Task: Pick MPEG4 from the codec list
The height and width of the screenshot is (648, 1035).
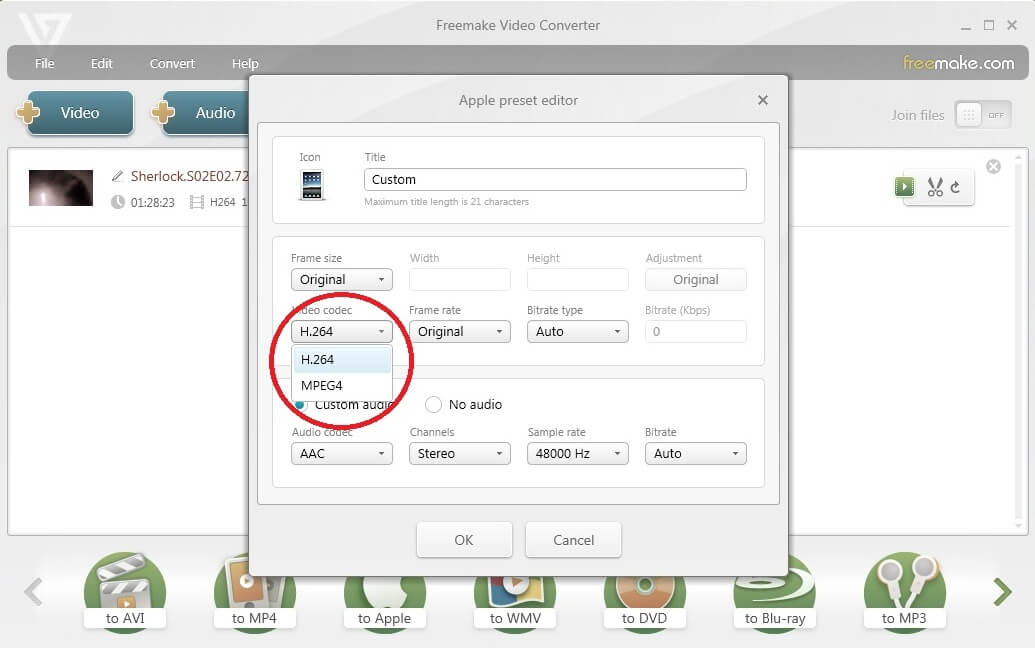Action: click(x=342, y=385)
